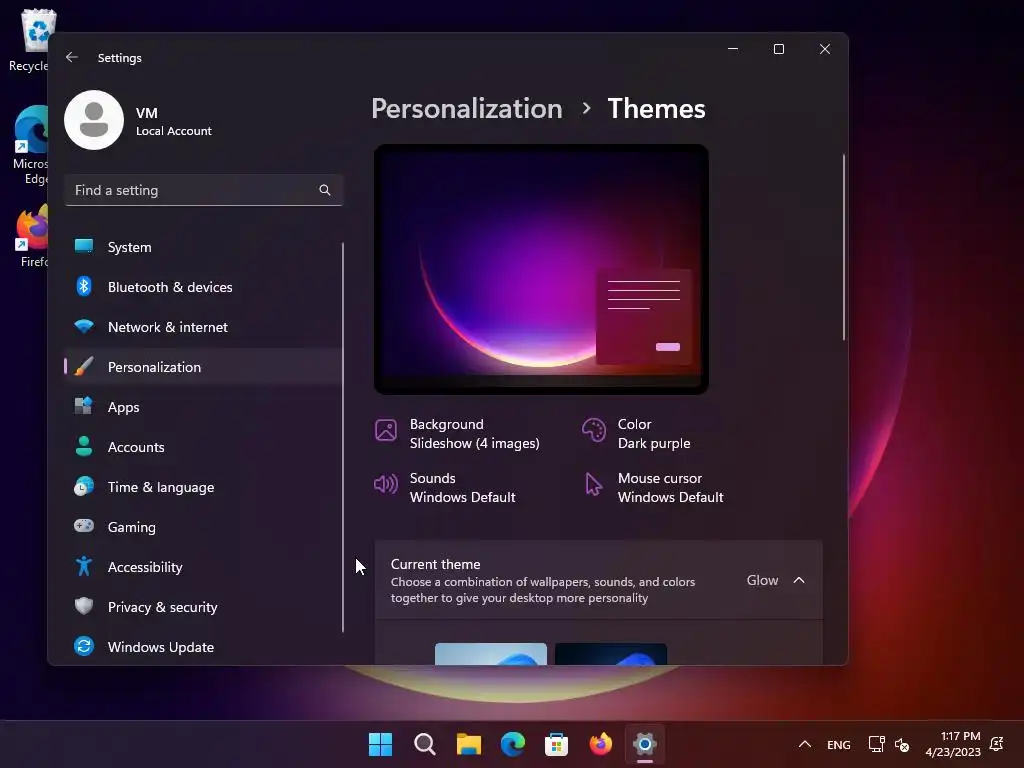
Task: Open the Windows Start menu
Action: coord(381,744)
